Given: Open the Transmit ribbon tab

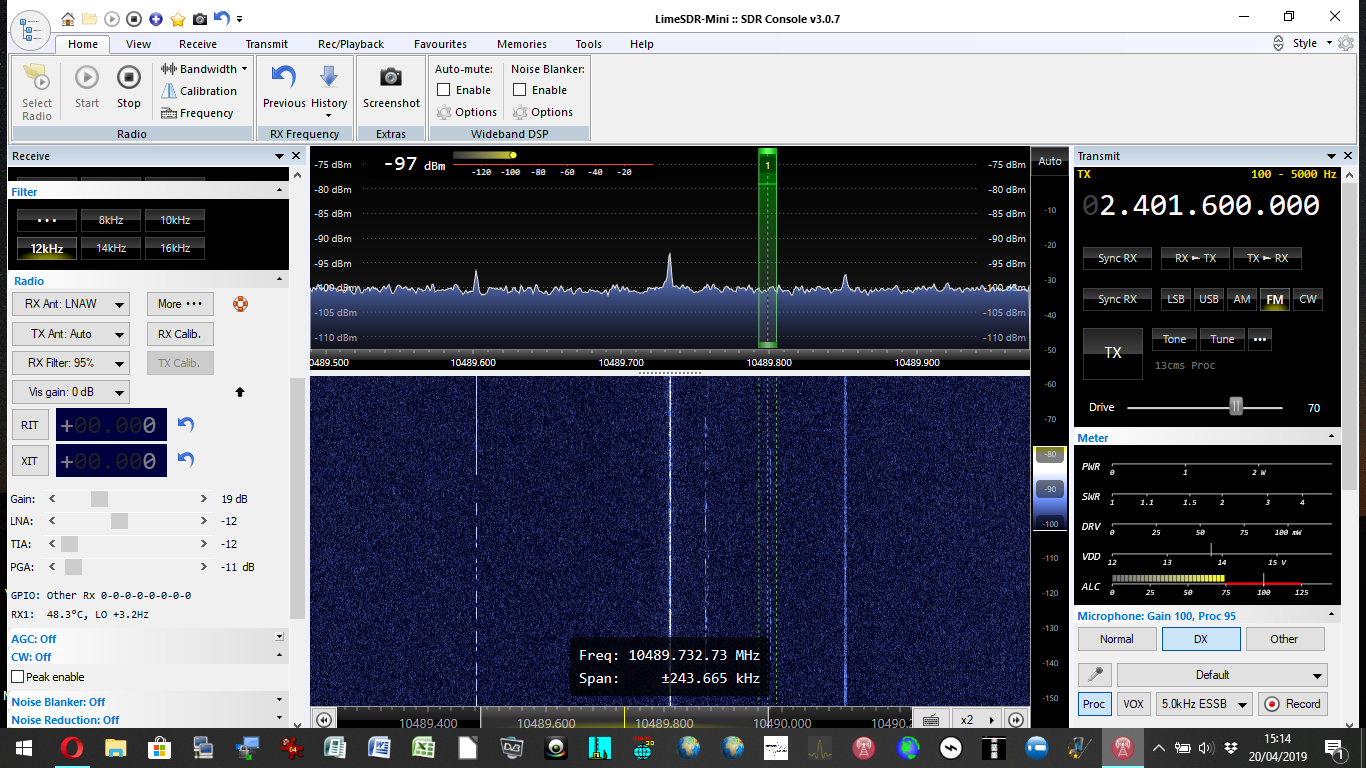Looking at the screenshot, I should (266, 44).
